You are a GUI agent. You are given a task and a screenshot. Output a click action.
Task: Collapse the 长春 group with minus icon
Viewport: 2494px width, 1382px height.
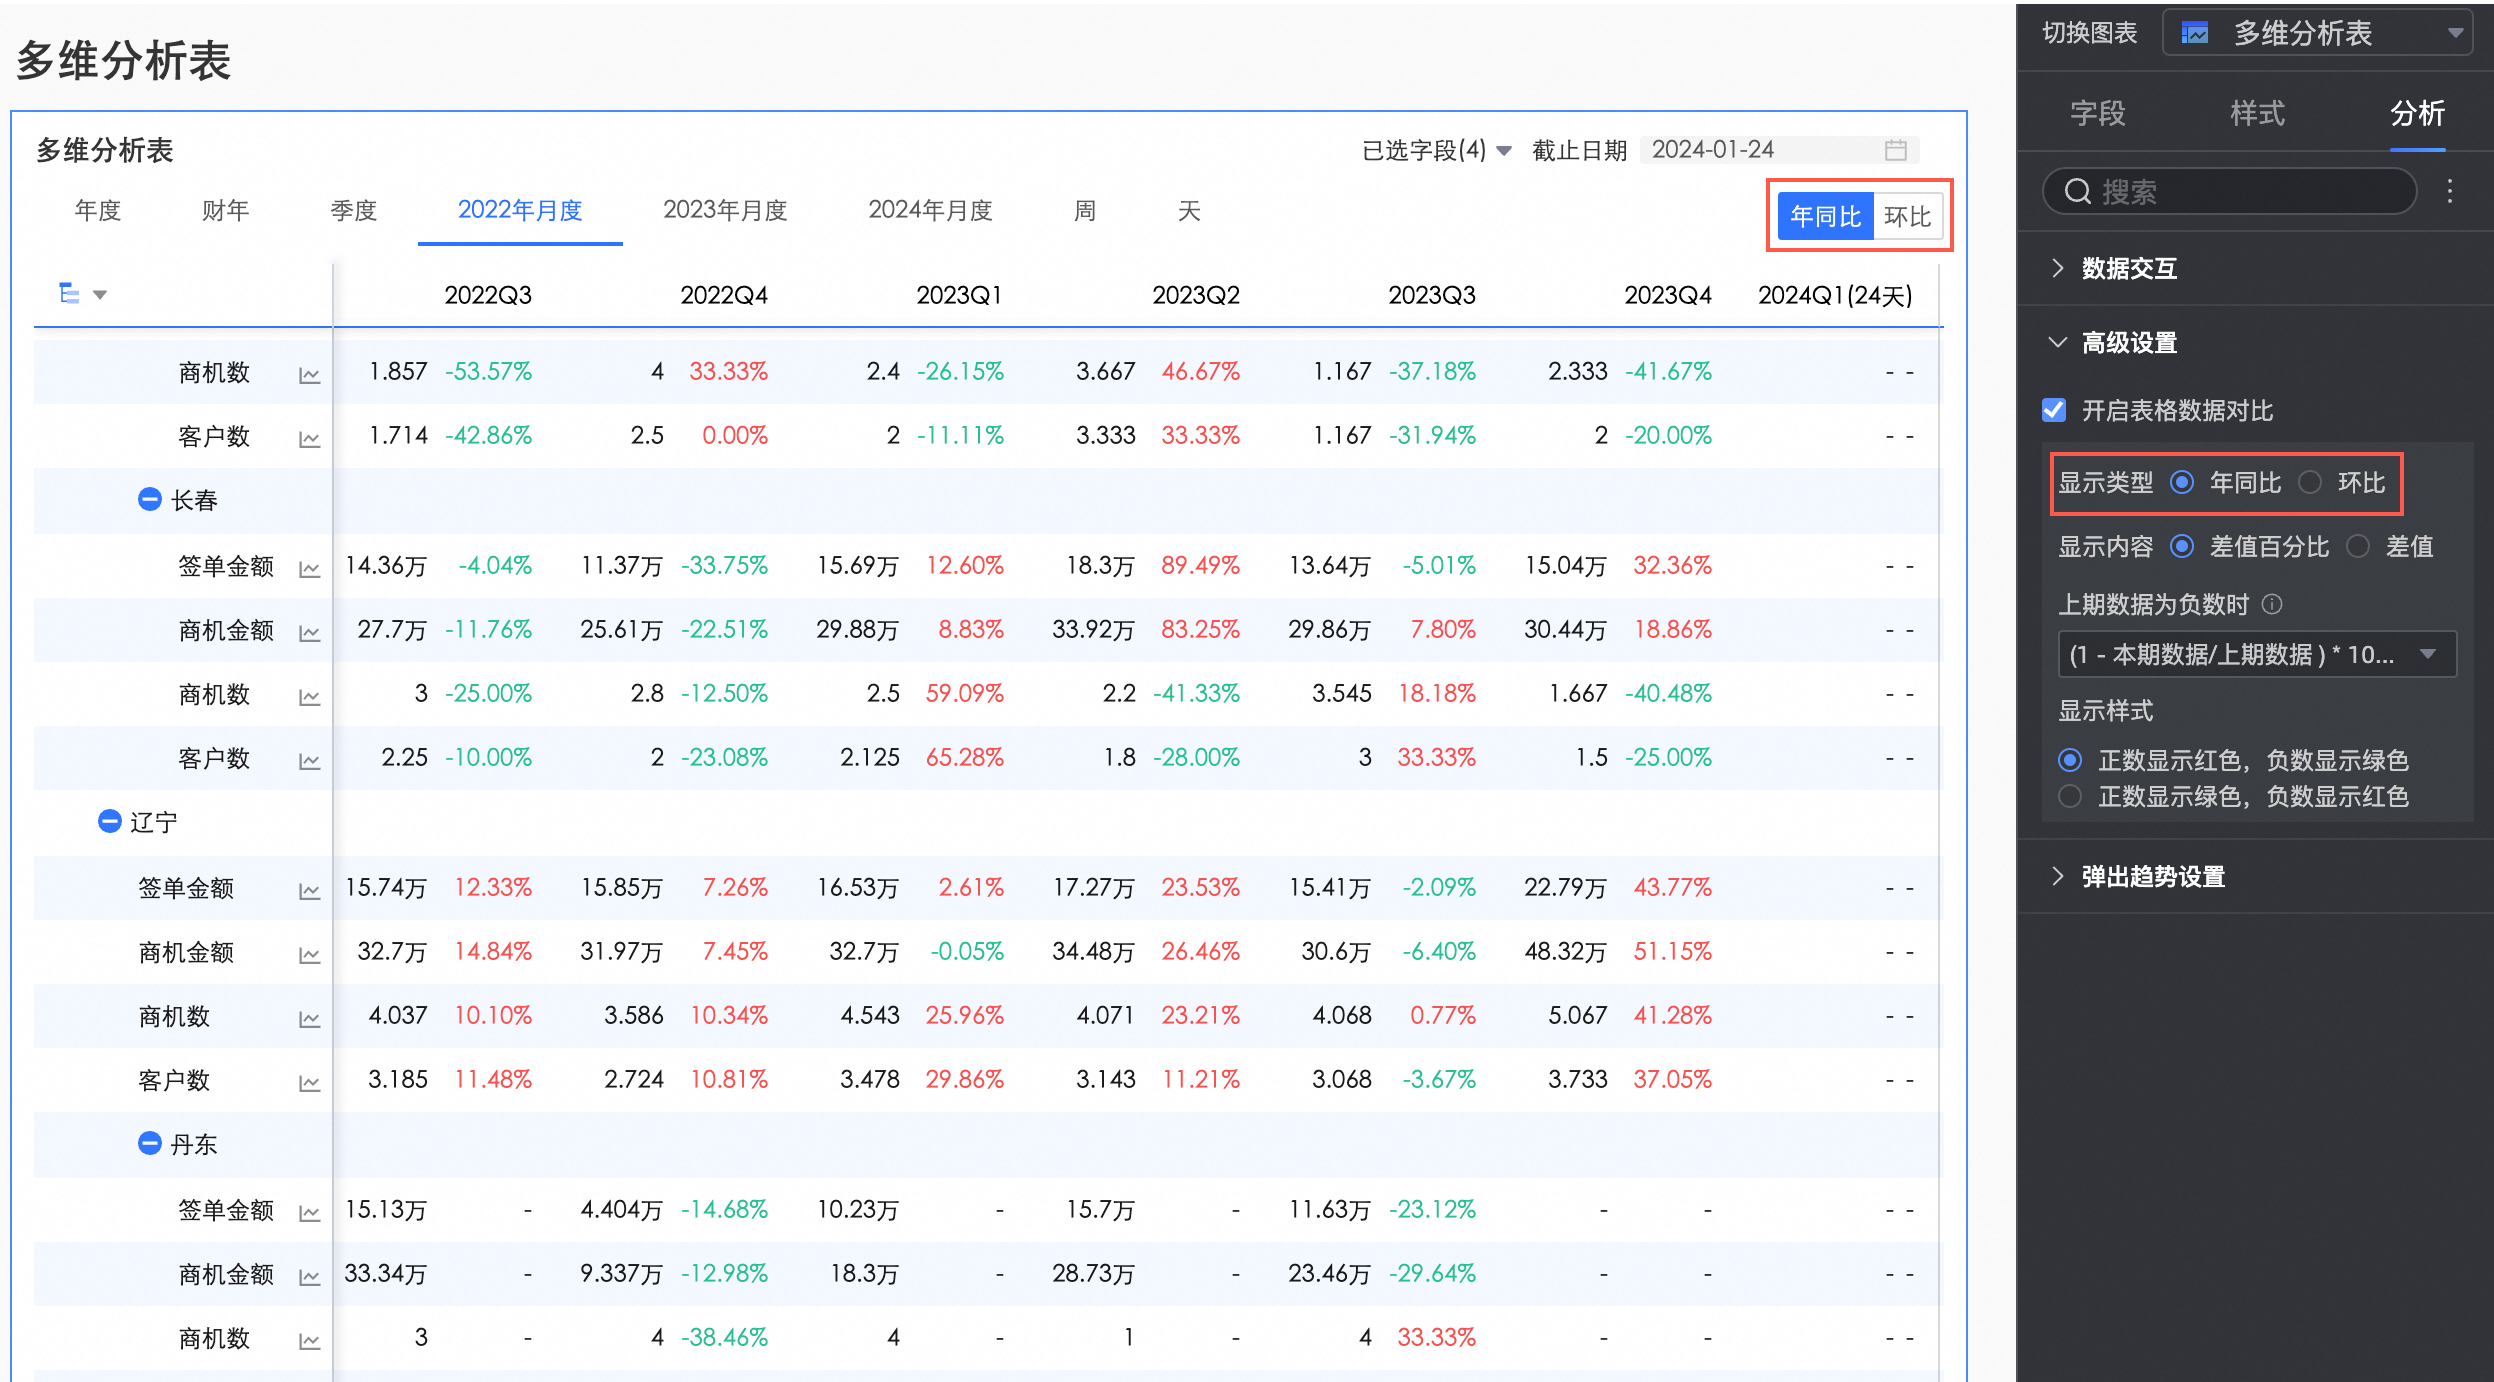(149, 499)
